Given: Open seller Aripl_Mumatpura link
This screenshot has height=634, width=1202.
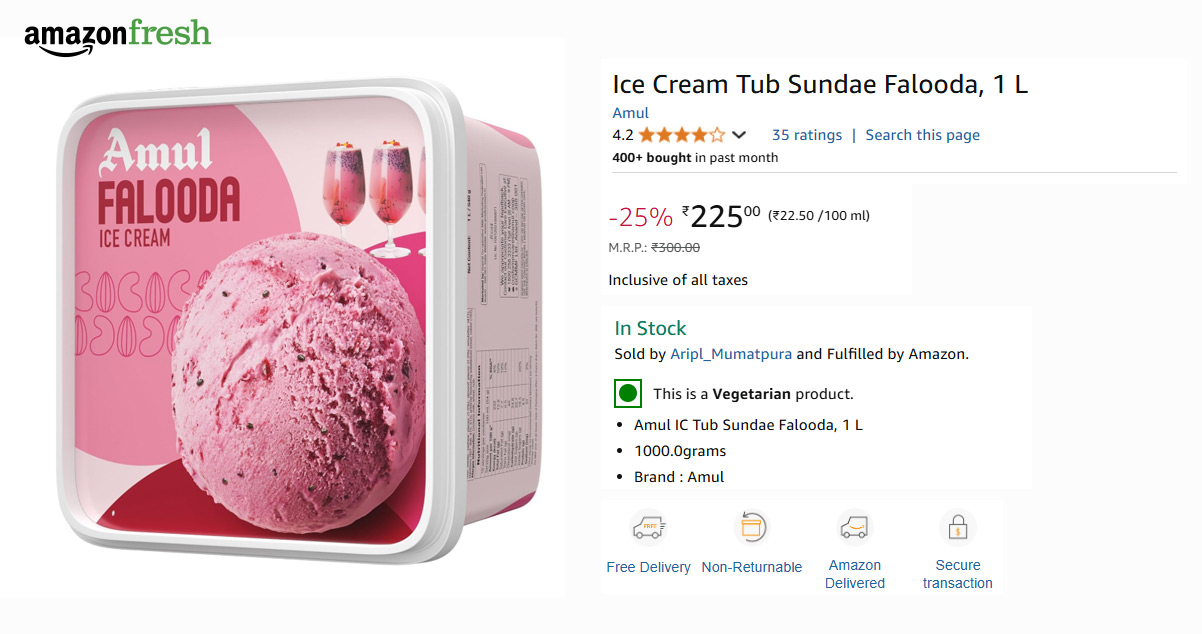Looking at the screenshot, I should 731,354.
